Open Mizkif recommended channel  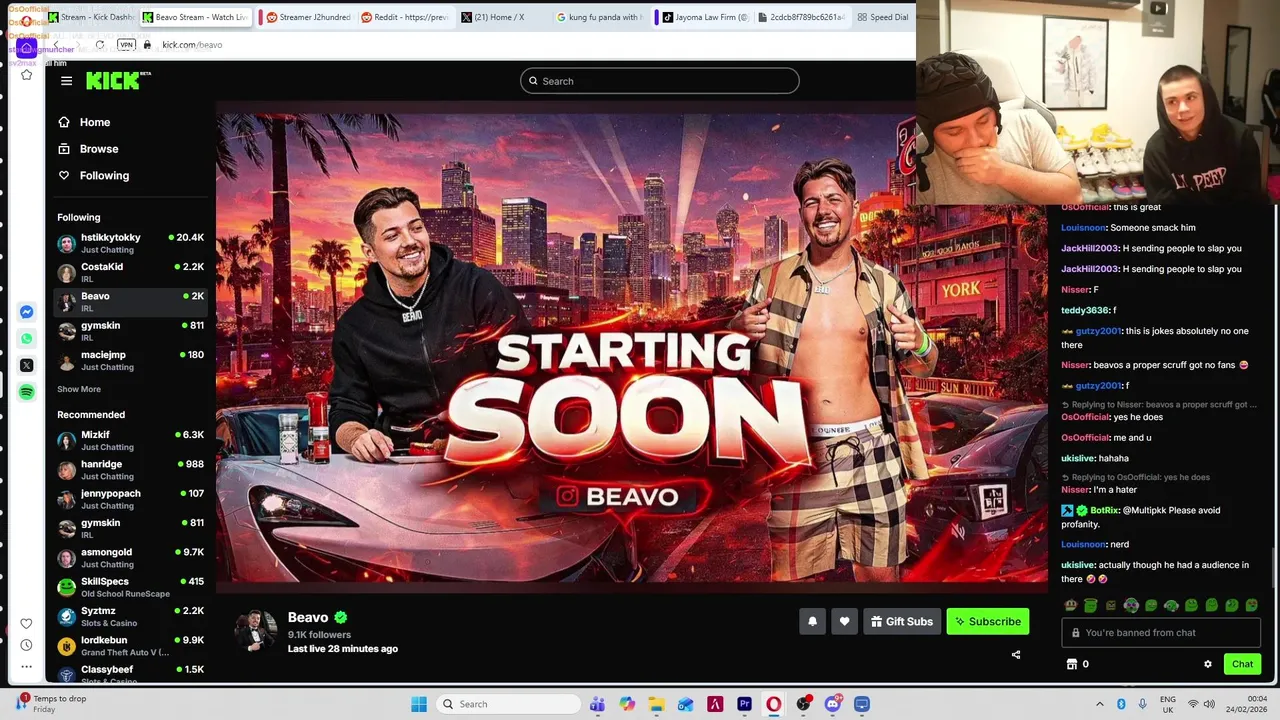coord(130,440)
